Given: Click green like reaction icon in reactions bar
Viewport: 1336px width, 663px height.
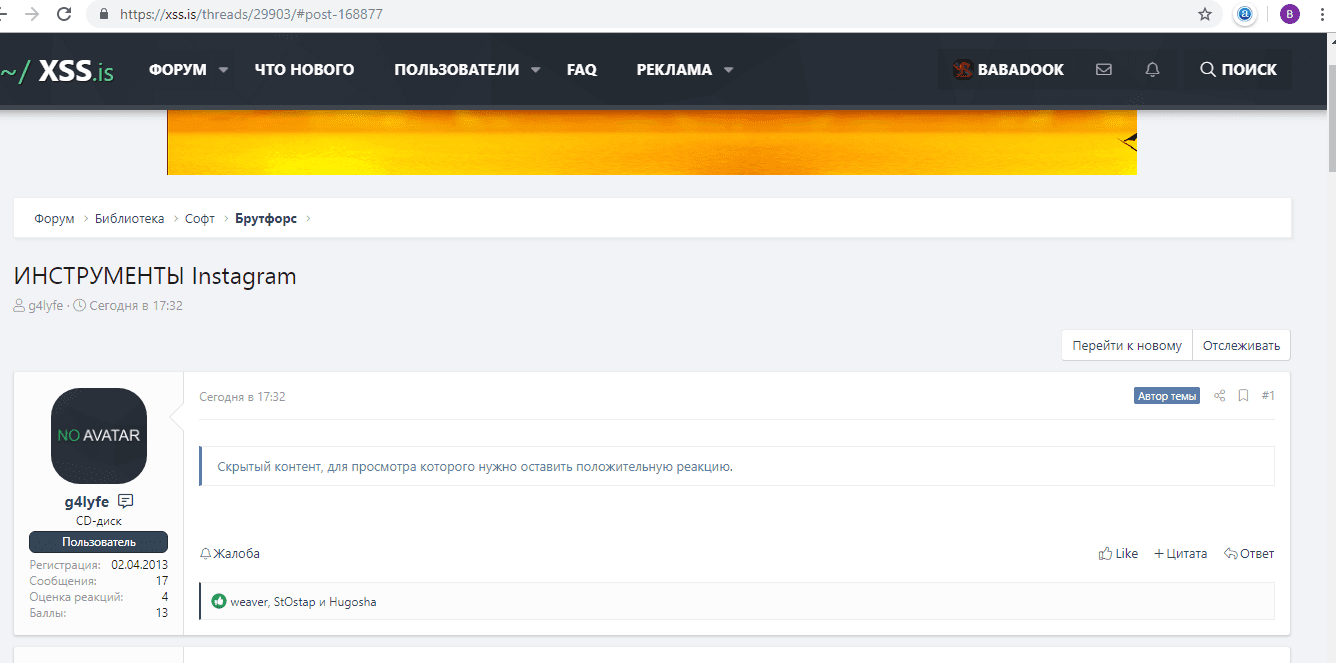Looking at the screenshot, I should pyautogui.click(x=219, y=602).
